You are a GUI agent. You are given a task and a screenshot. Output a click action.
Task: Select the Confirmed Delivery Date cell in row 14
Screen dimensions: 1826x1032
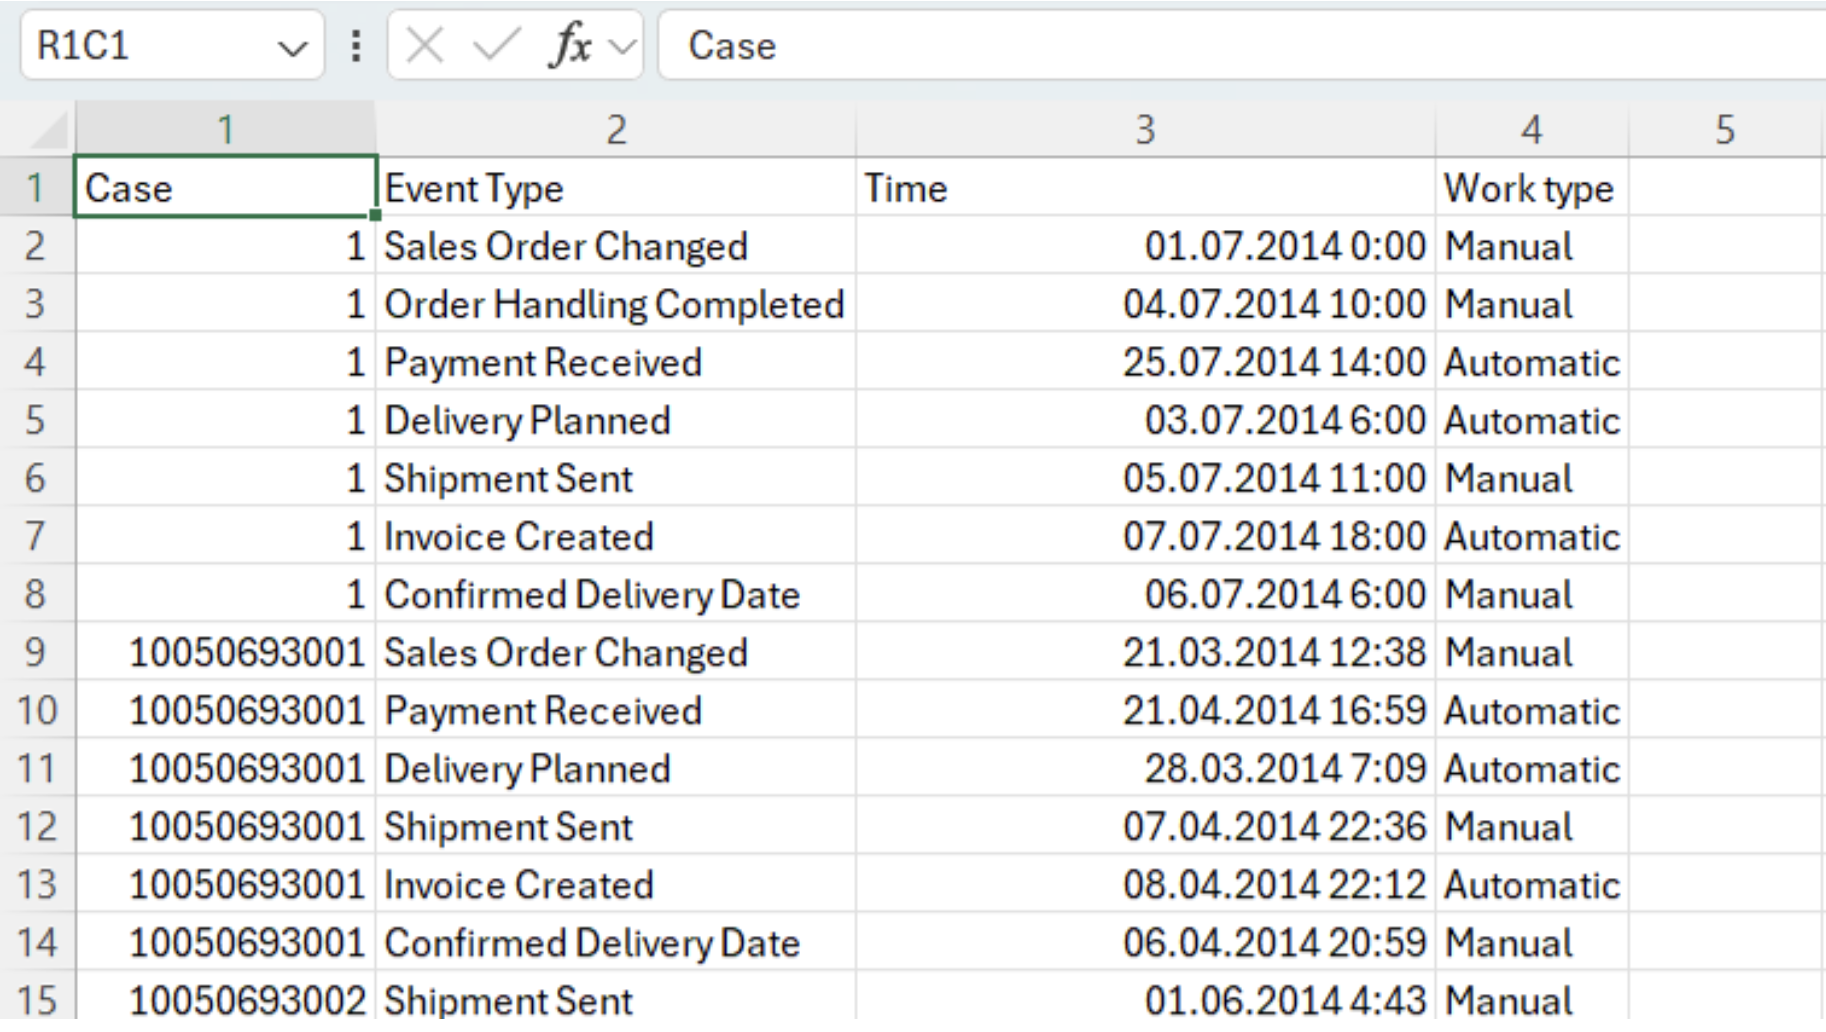[x=616, y=942]
